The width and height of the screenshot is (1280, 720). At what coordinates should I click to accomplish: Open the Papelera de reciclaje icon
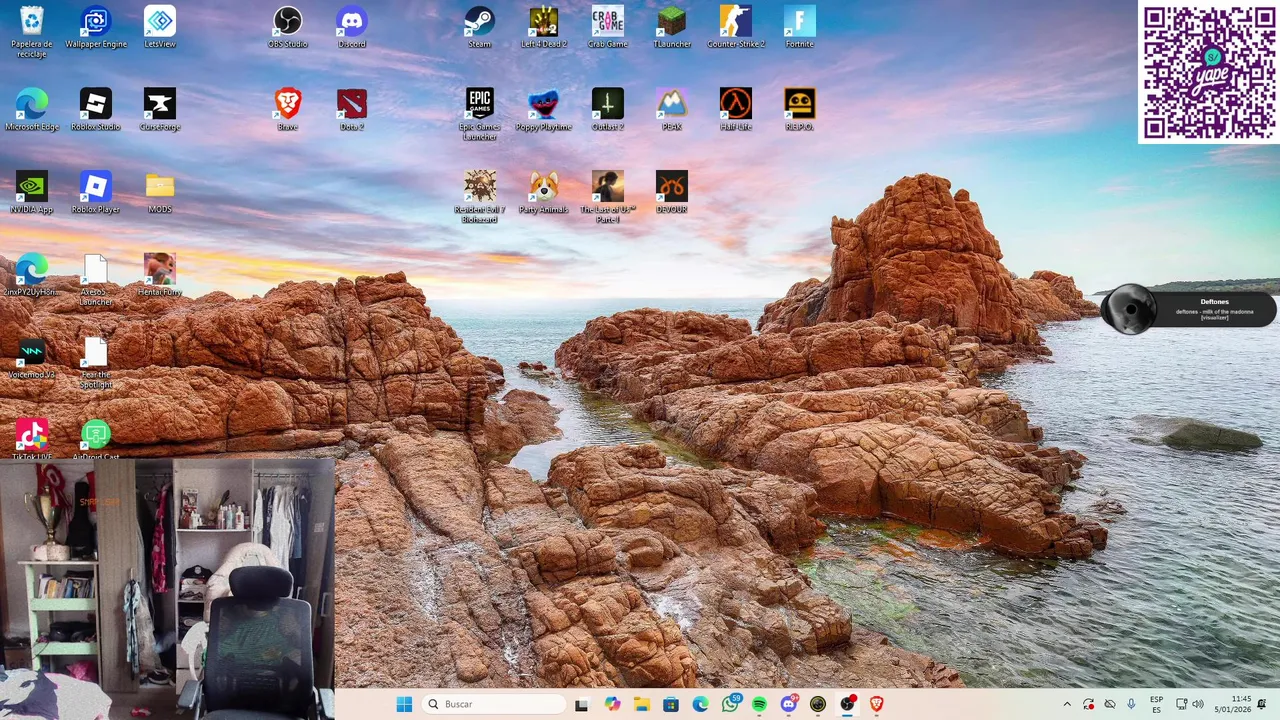(31, 31)
